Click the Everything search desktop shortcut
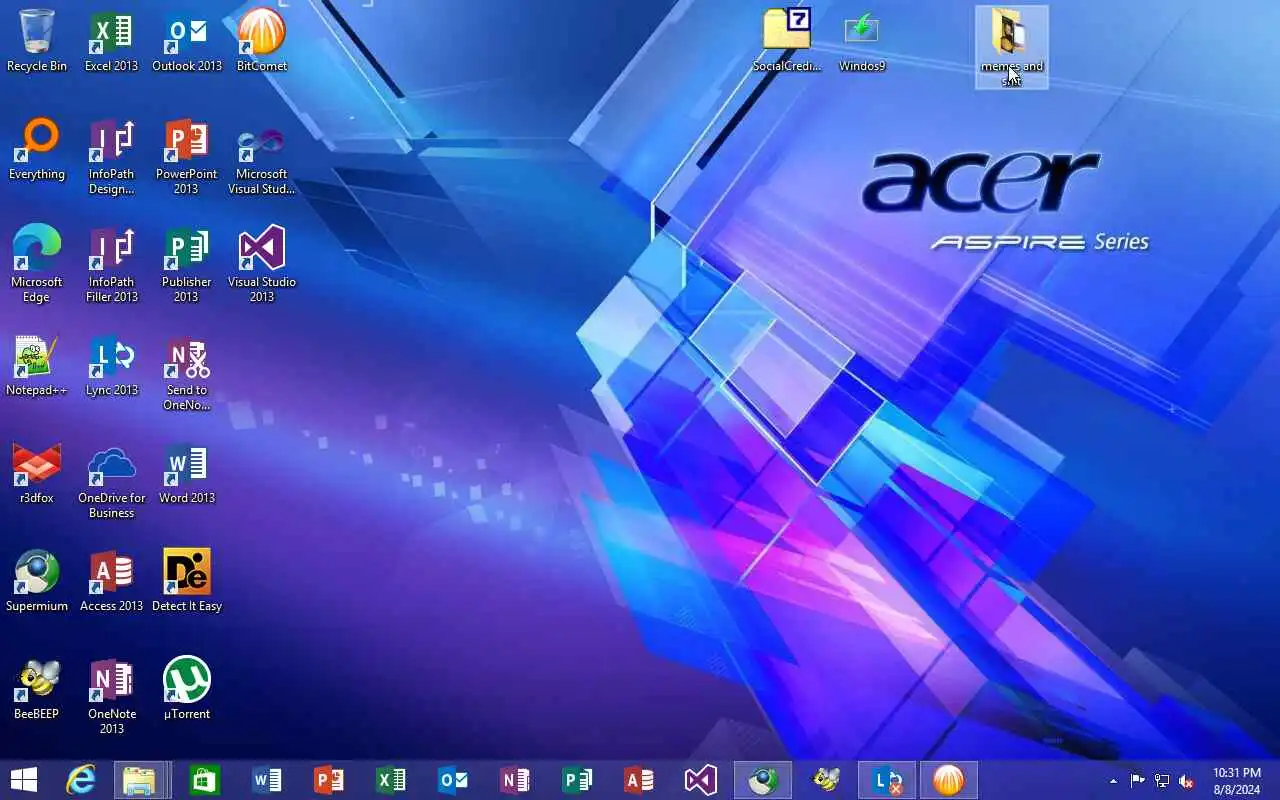 pos(37,148)
